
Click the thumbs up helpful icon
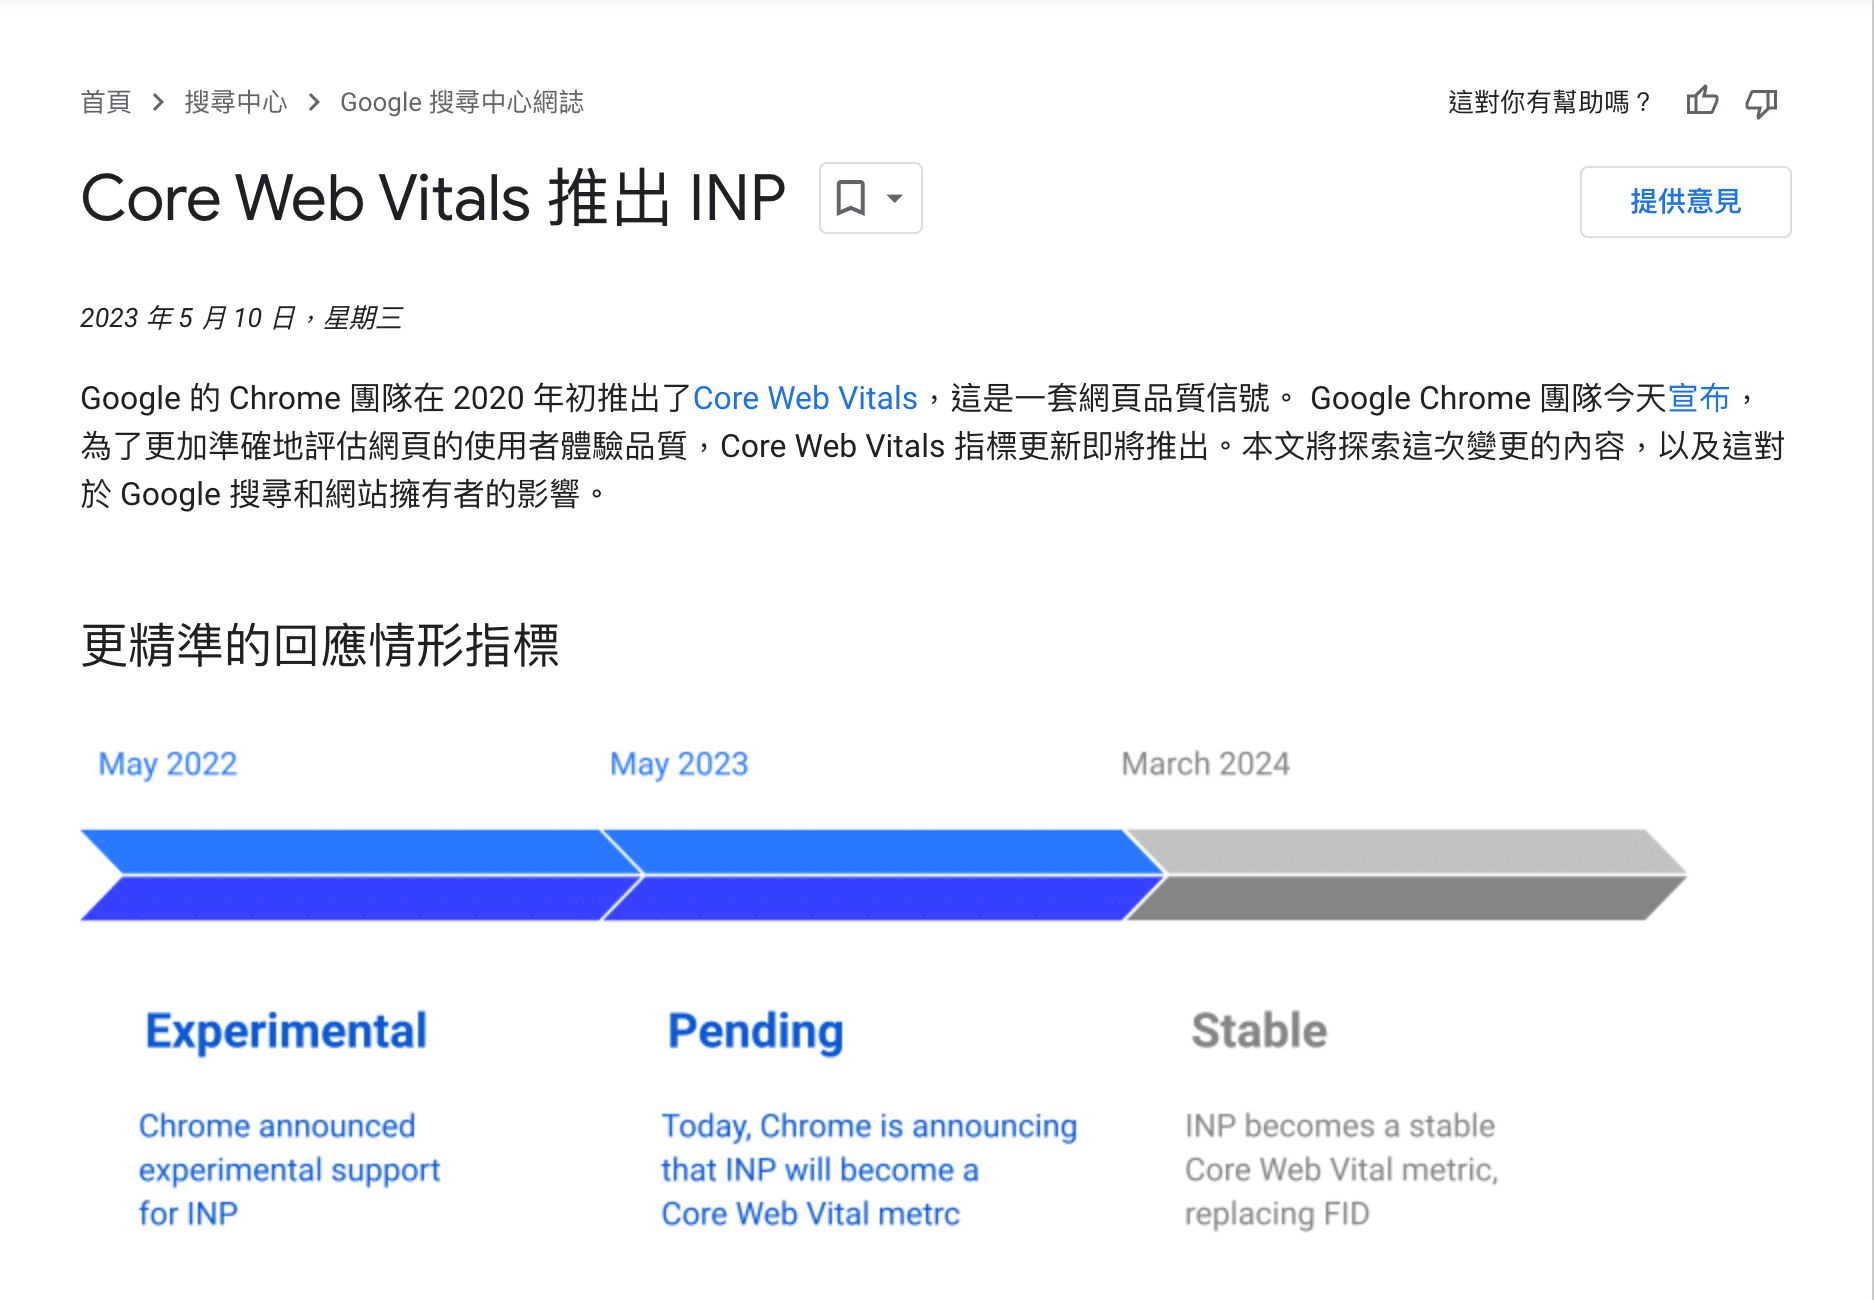(x=1702, y=101)
